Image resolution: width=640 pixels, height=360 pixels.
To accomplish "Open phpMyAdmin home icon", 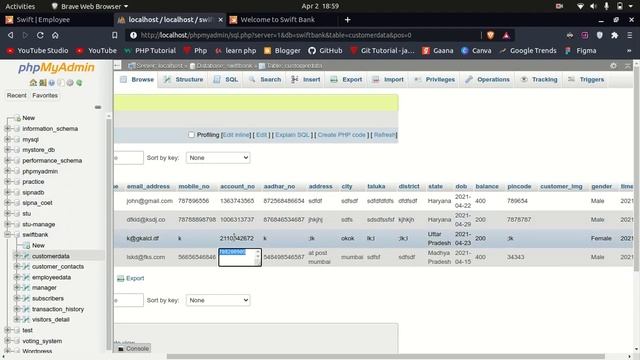I will tap(33, 83).
